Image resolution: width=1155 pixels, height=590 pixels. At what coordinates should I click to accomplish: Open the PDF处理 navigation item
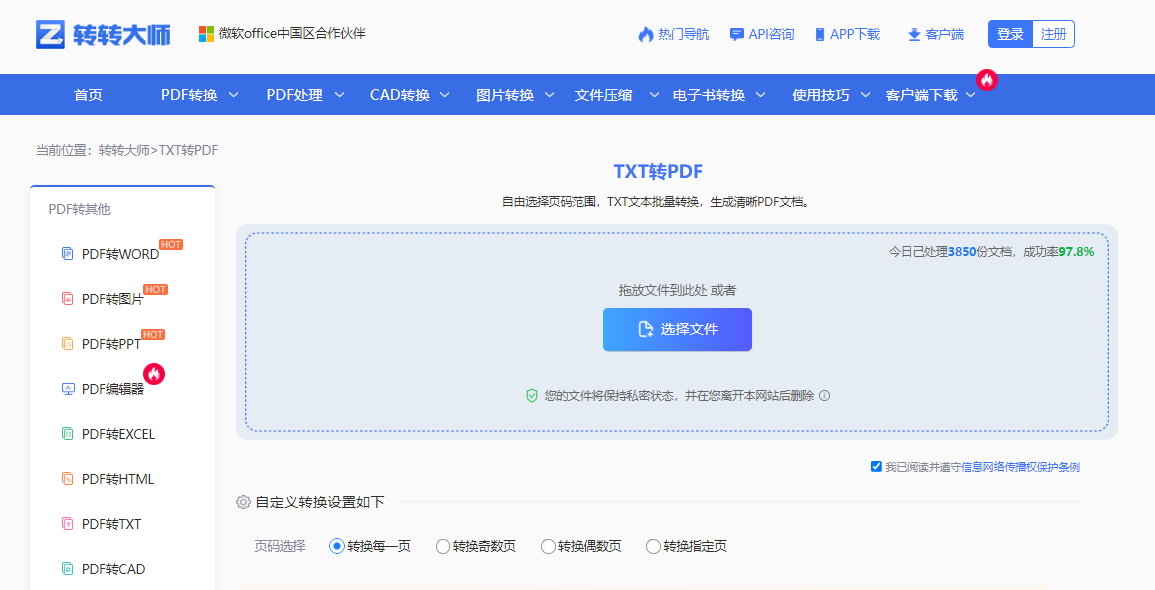click(295, 95)
